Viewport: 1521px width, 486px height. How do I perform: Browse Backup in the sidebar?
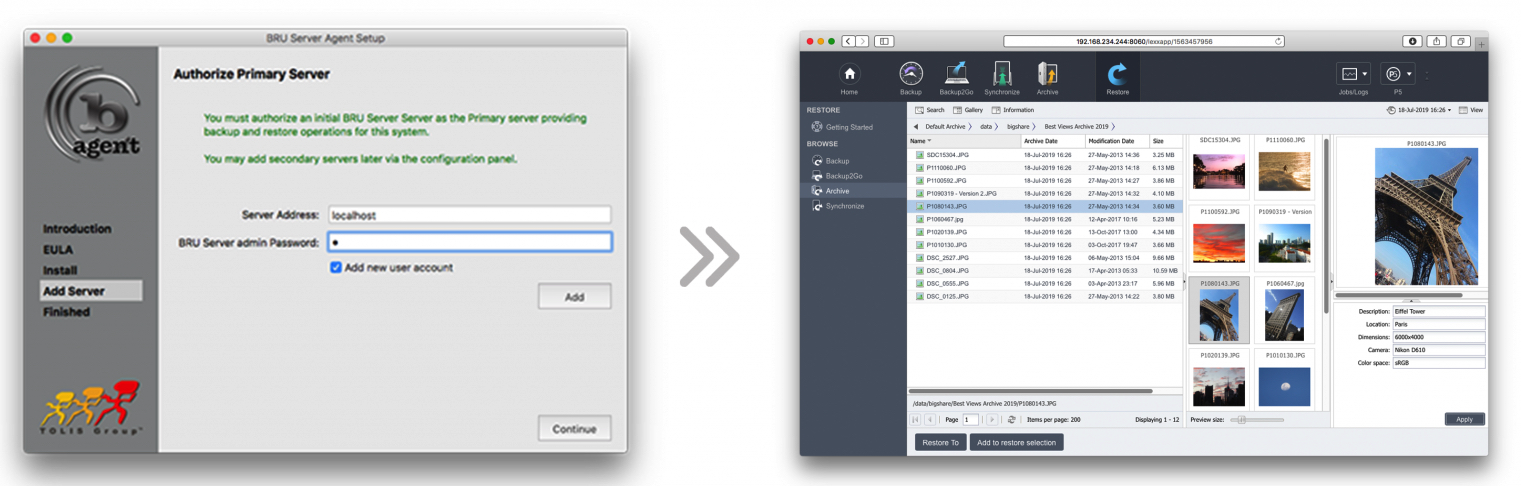[830, 160]
